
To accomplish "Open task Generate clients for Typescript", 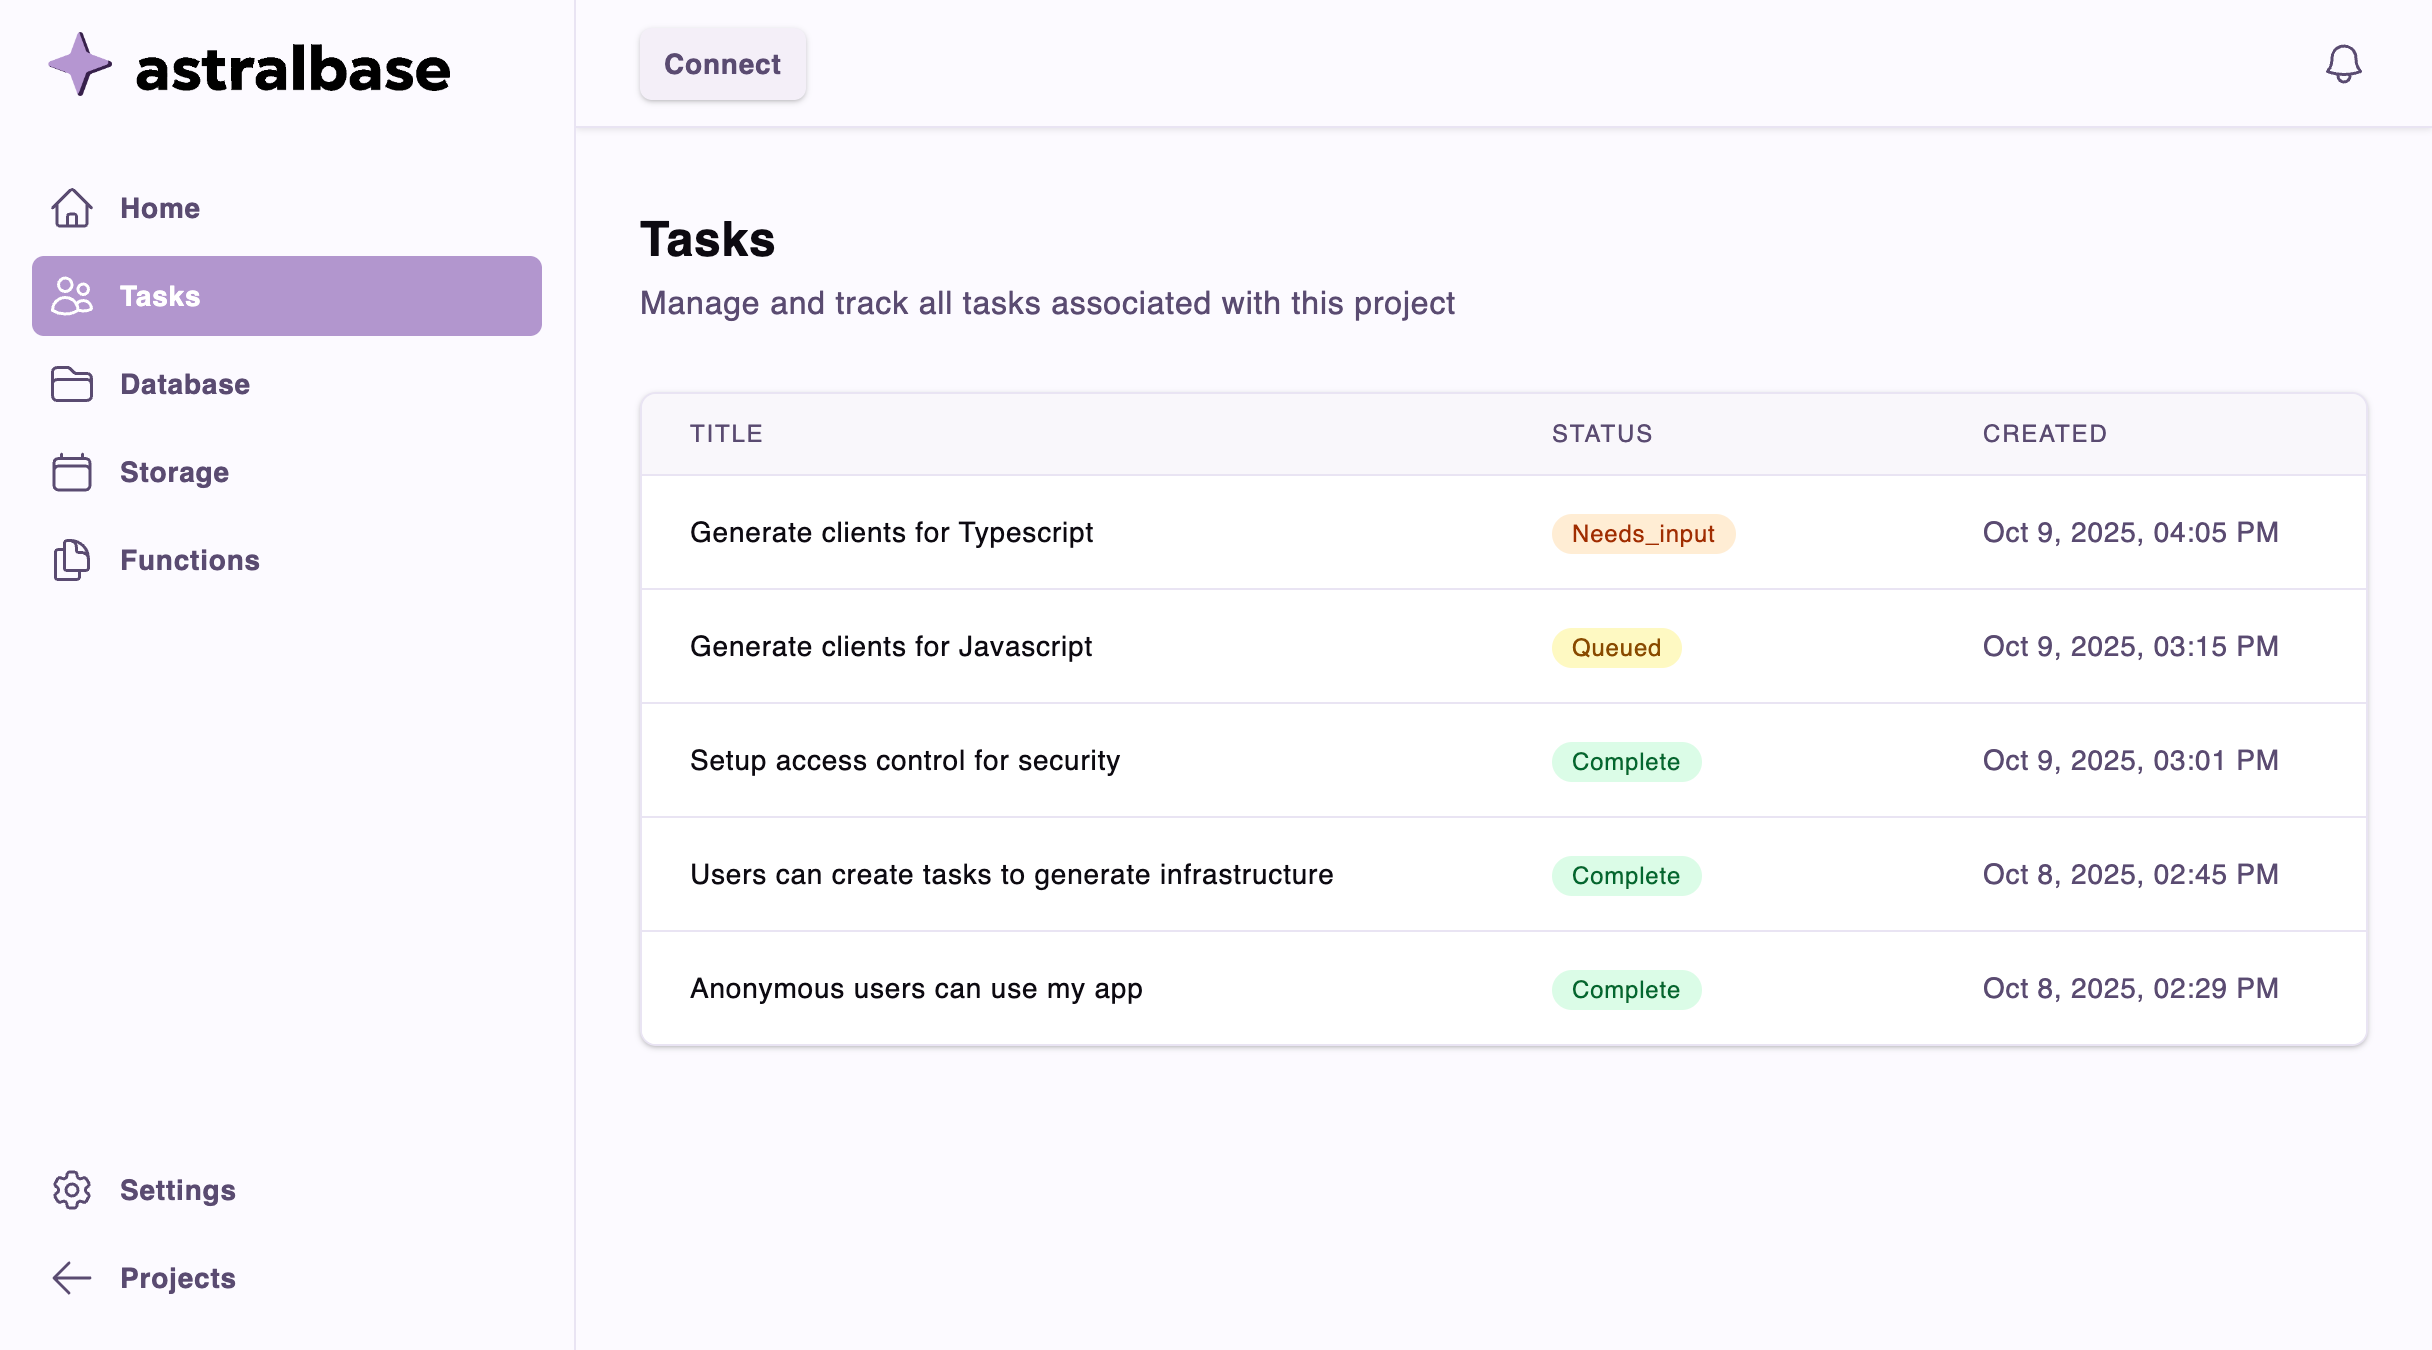I will (x=891, y=532).
